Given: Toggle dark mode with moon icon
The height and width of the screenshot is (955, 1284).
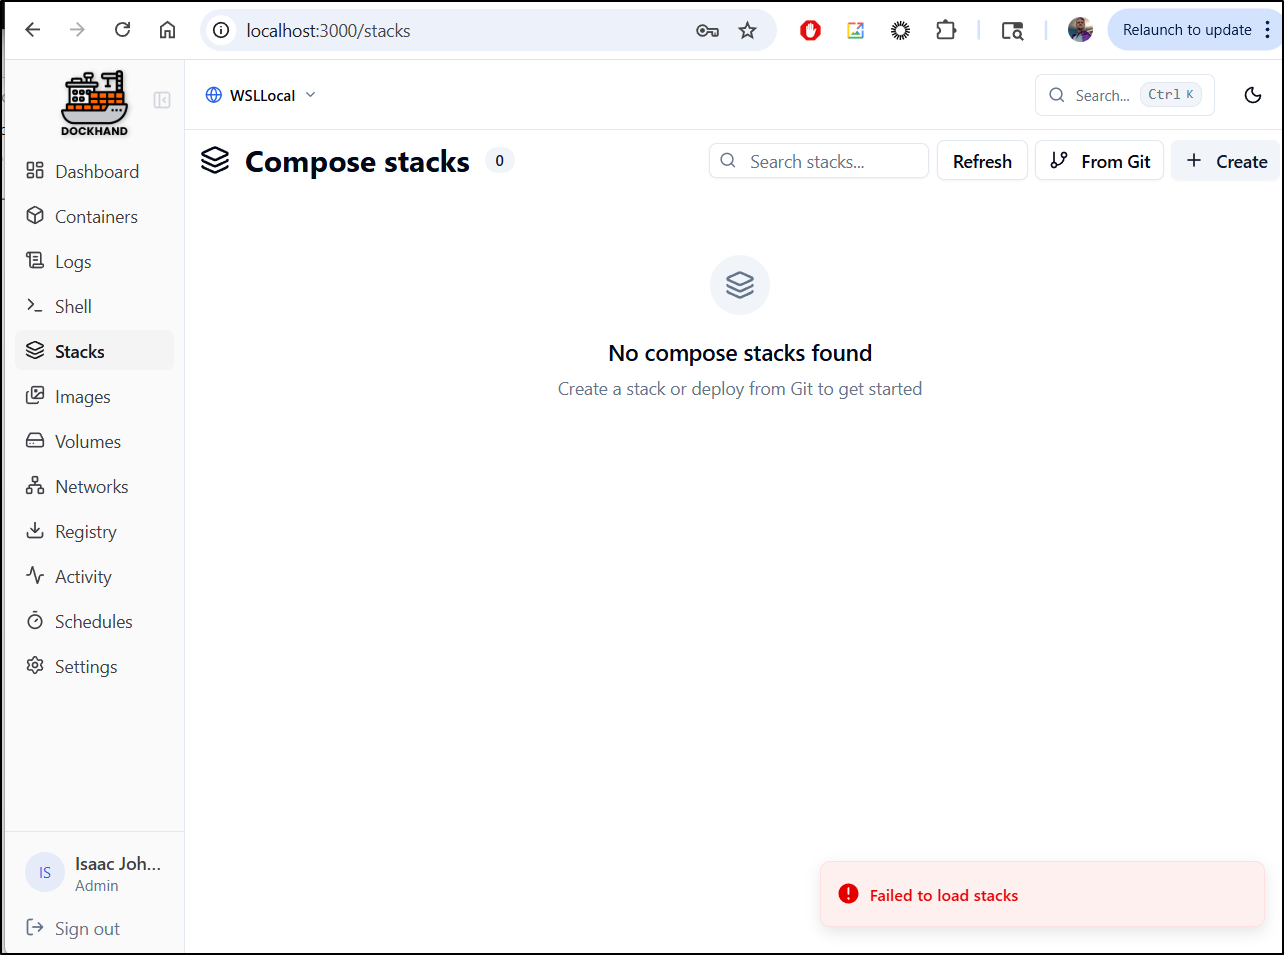Looking at the screenshot, I should click(x=1252, y=95).
